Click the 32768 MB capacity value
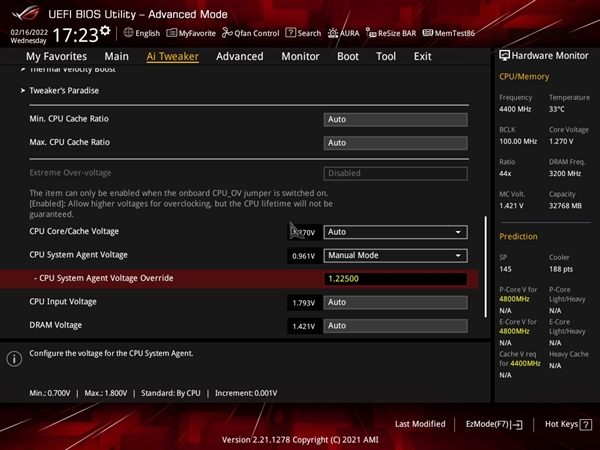The height and width of the screenshot is (450, 600). tap(565, 206)
